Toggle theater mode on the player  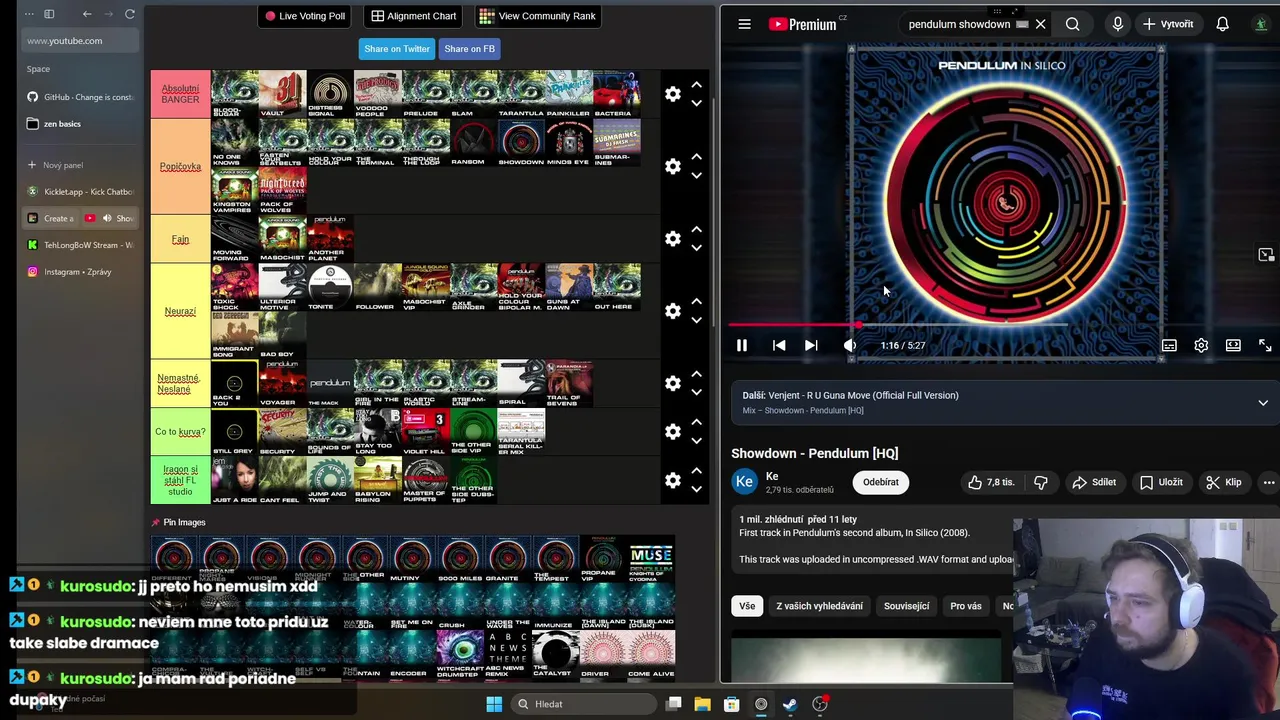(1233, 345)
